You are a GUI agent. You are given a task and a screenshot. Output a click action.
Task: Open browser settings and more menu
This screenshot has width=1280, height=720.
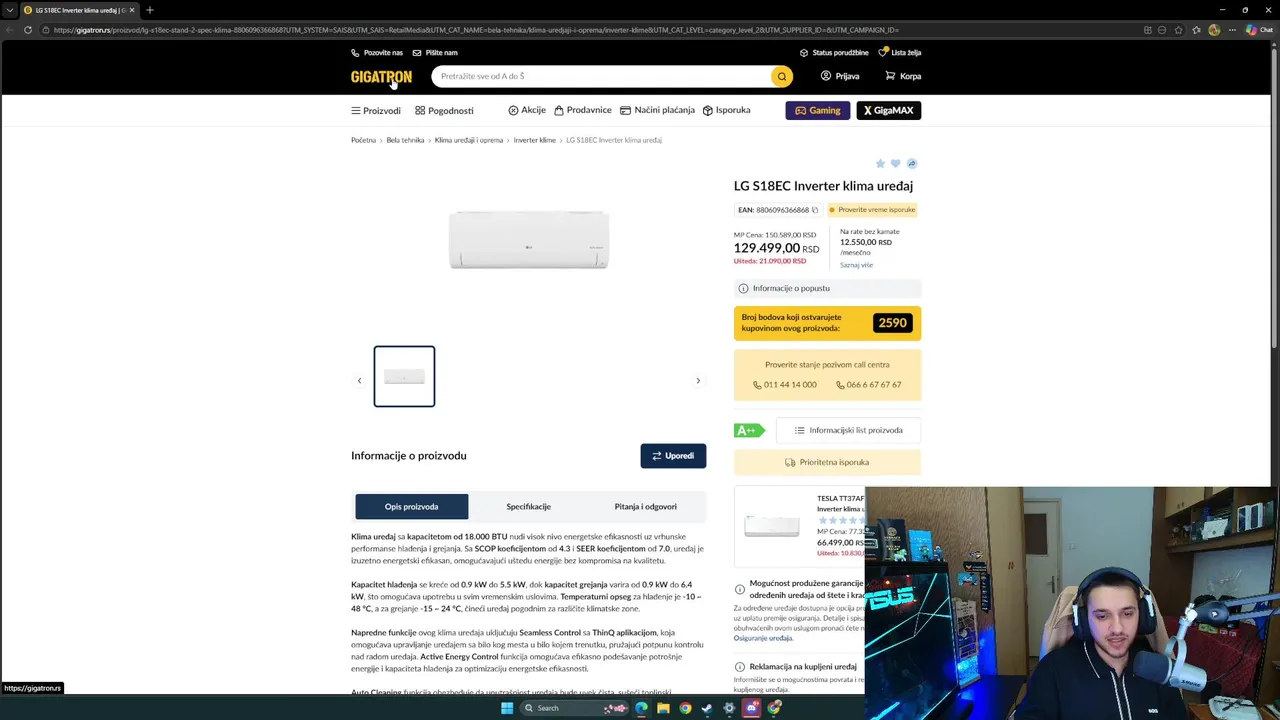(x=1232, y=30)
